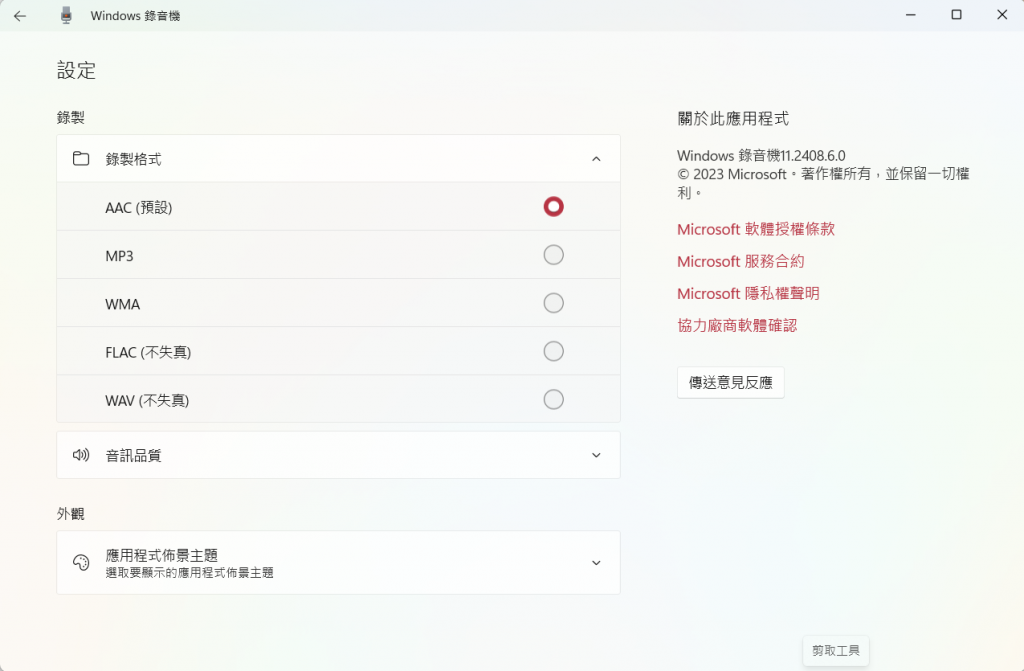Open the Microsoft 隱私權聲明 link
The image size is (1024, 671).
click(748, 293)
